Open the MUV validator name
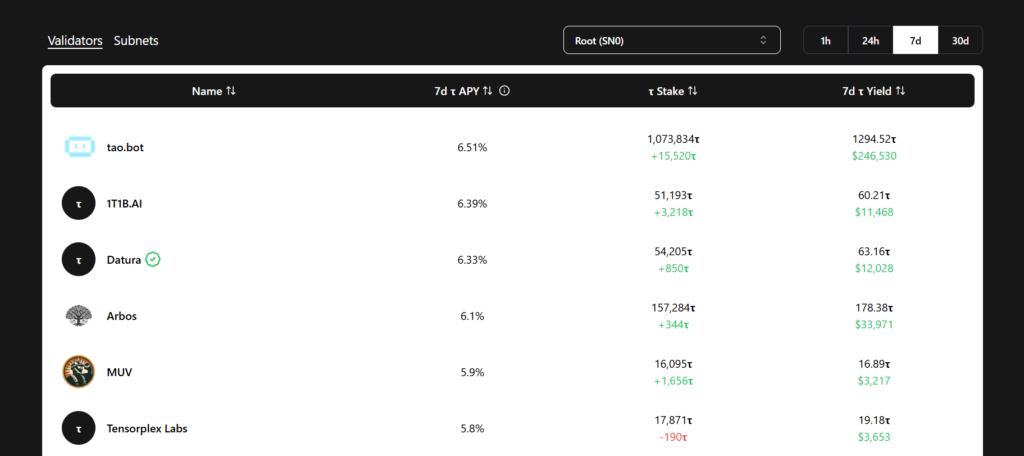The width and height of the screenshot is (1024, 456). [x=120, y=372]
